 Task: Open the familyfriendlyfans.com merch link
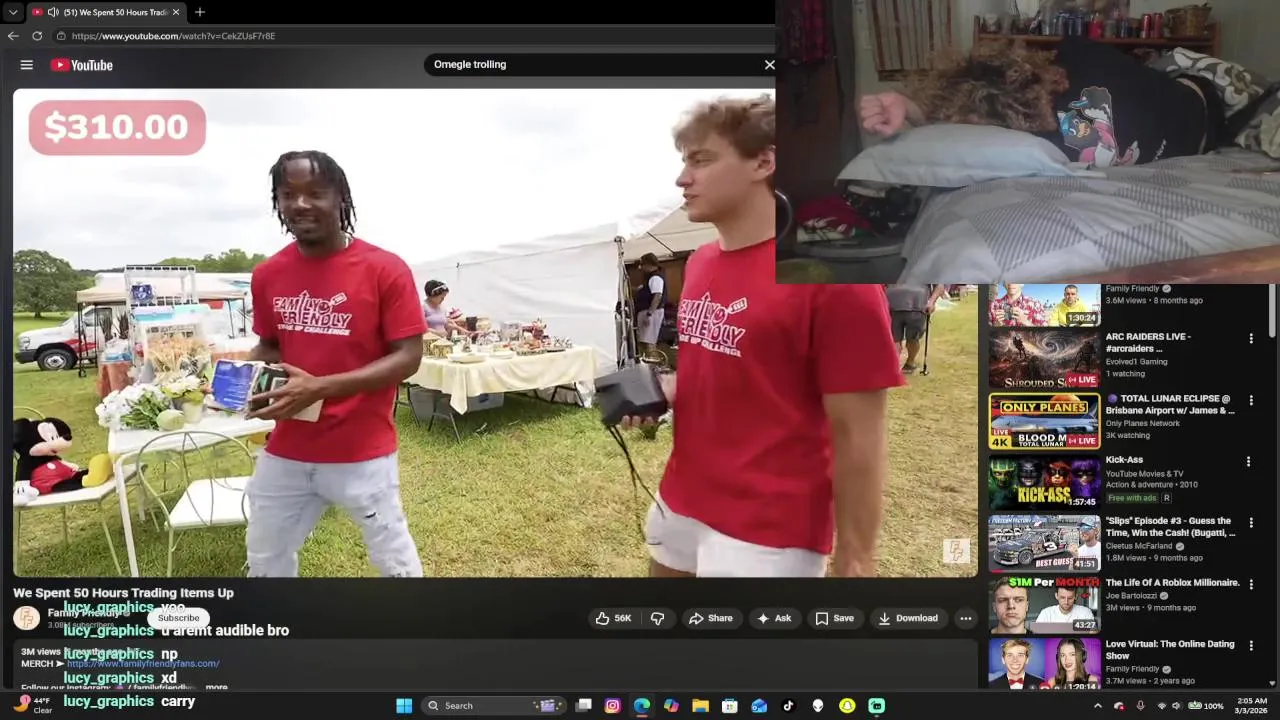click(x=143, y=663)
